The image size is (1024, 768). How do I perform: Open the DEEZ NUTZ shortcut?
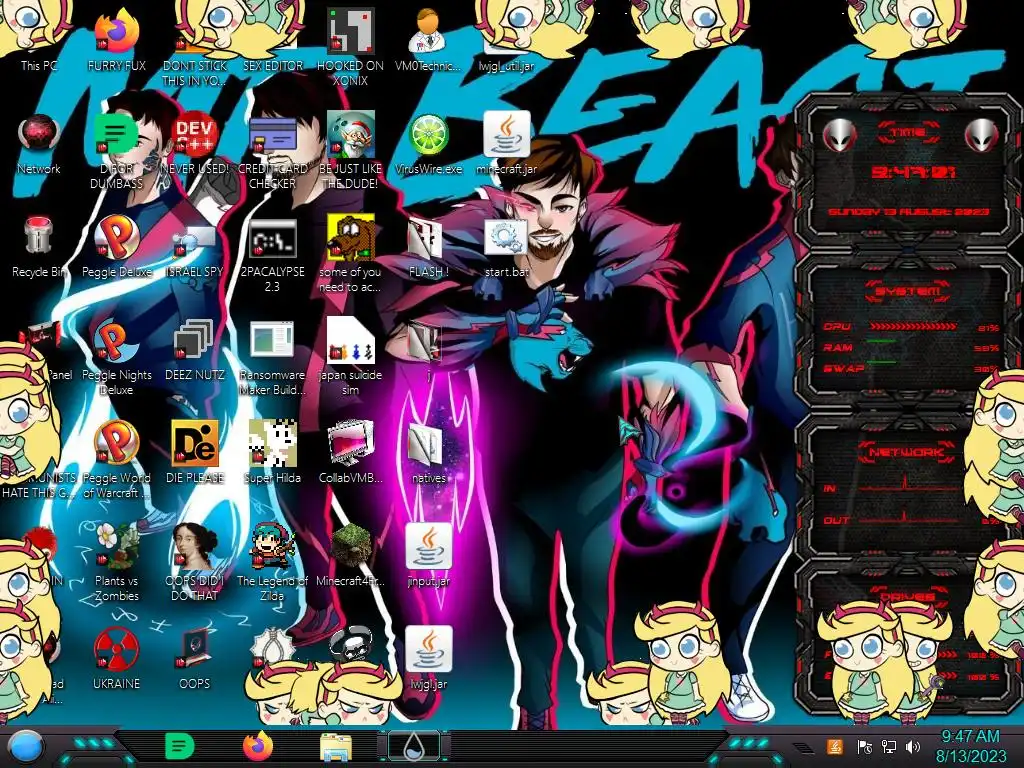(194, 350)
